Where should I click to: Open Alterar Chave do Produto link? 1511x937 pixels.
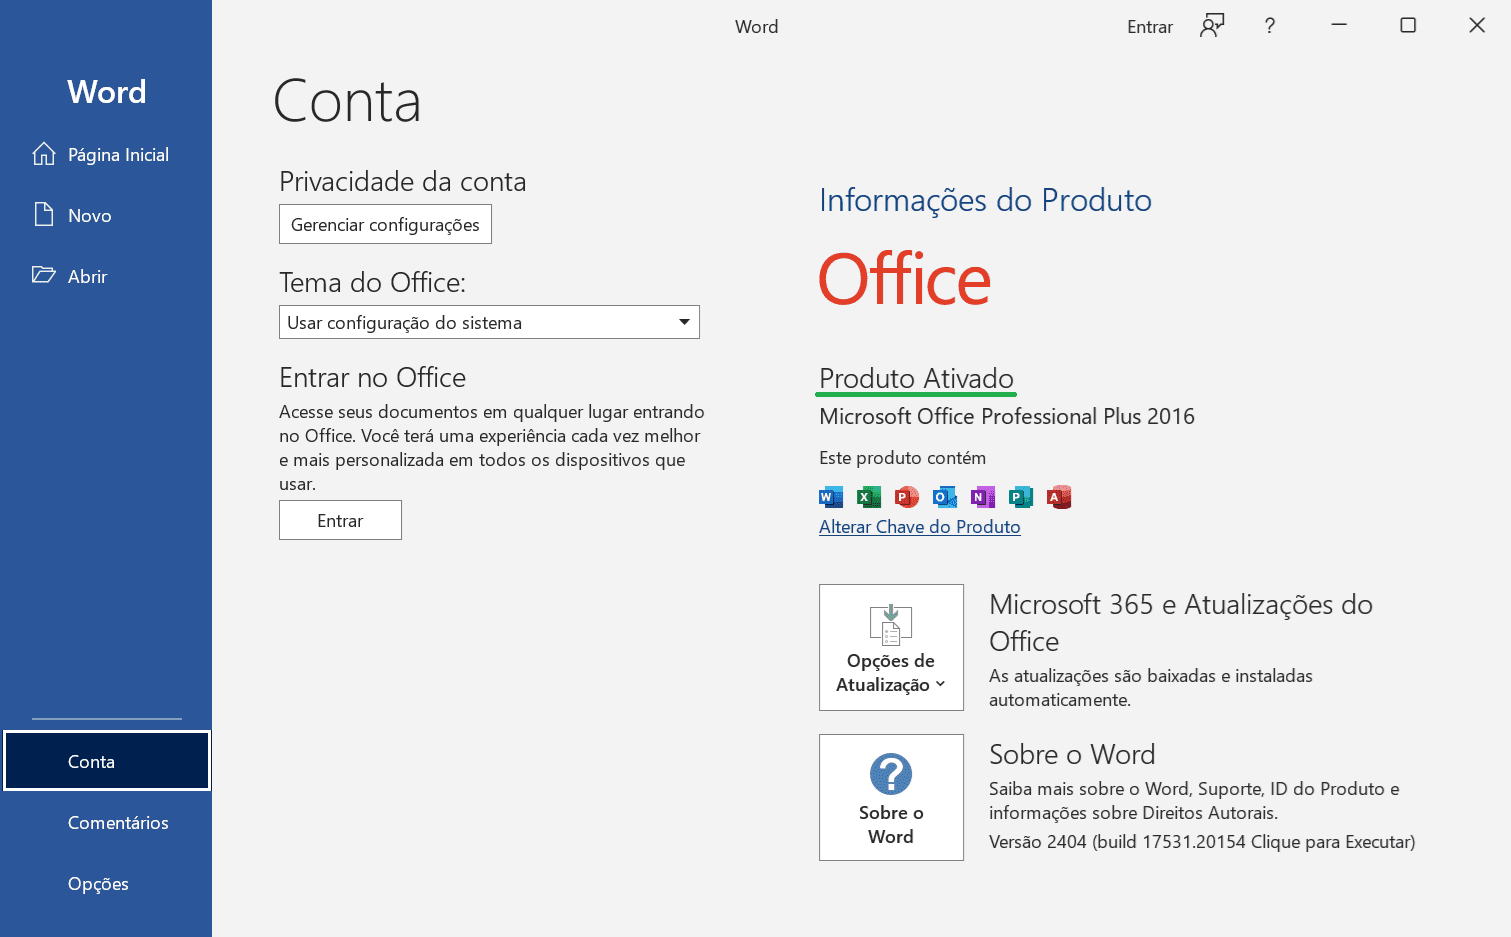coord(918,526)
